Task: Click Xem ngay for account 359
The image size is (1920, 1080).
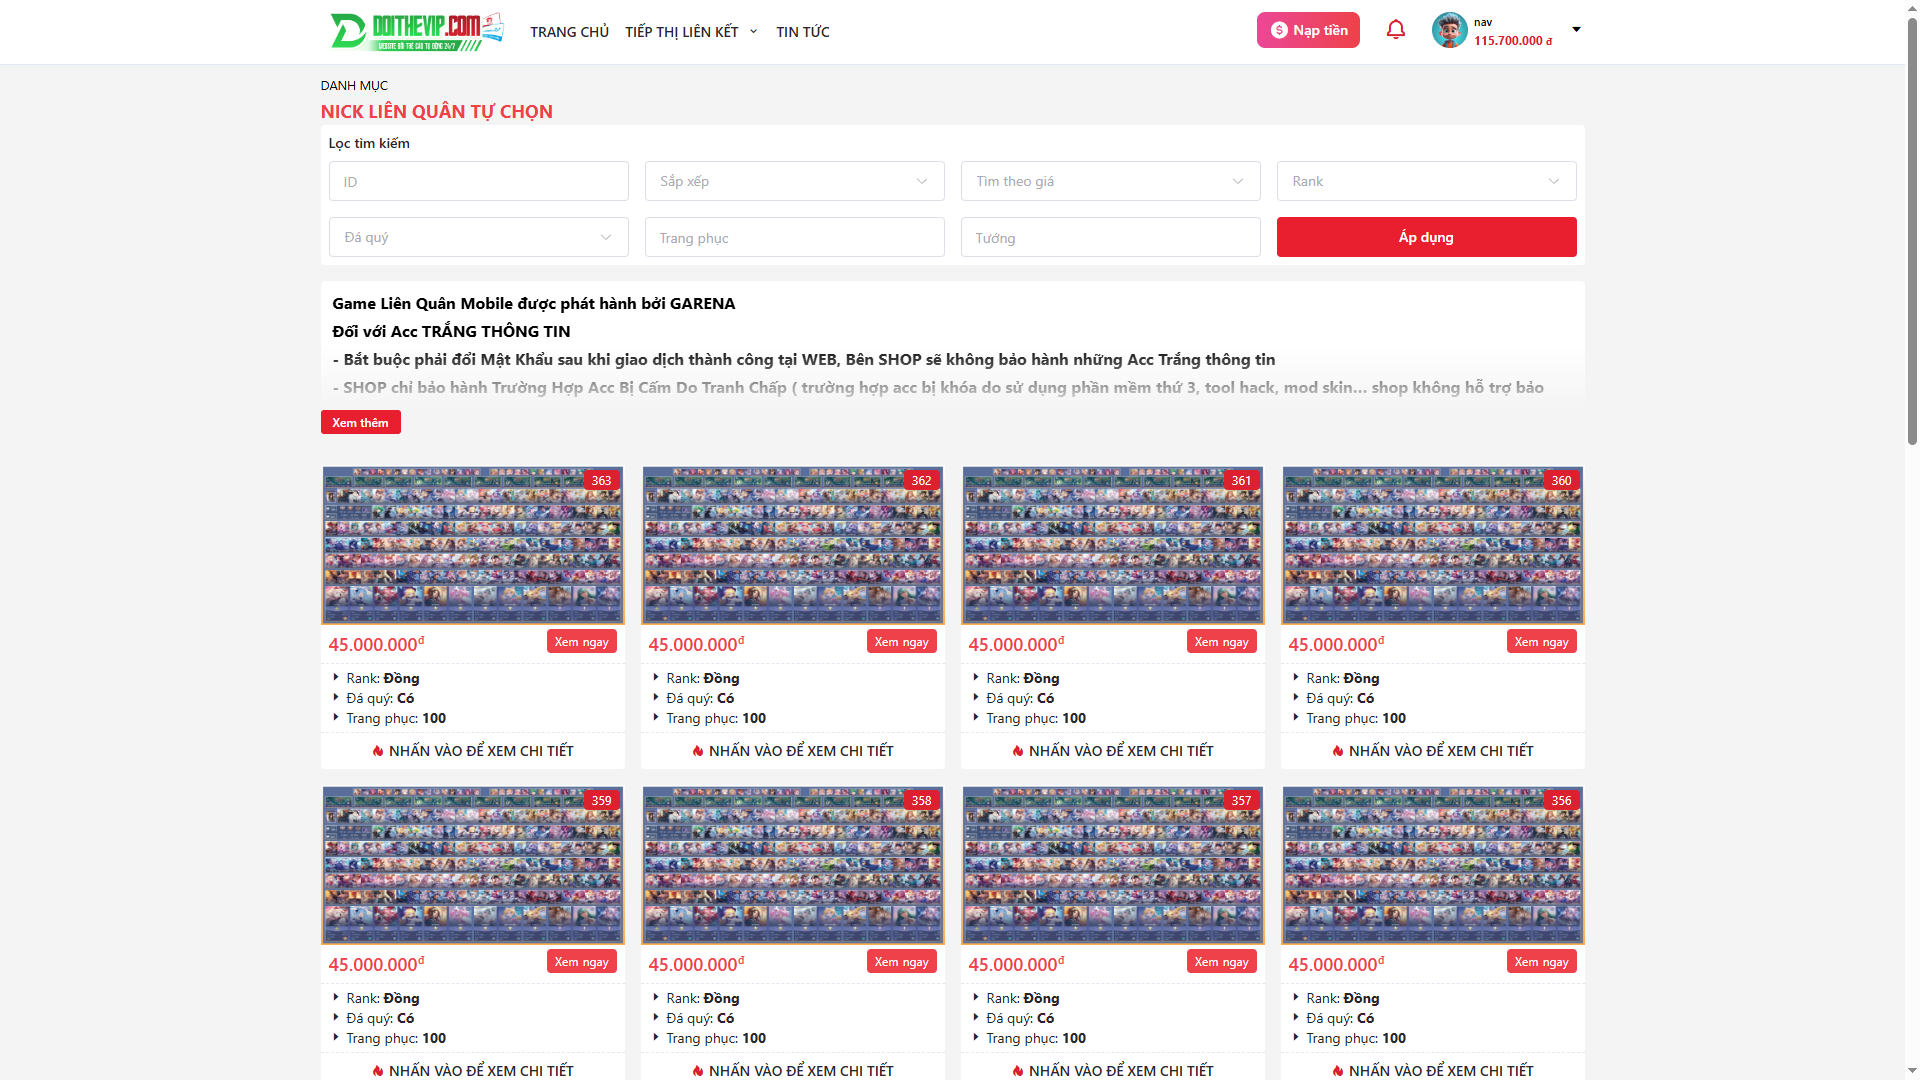Action: (582, 962)
